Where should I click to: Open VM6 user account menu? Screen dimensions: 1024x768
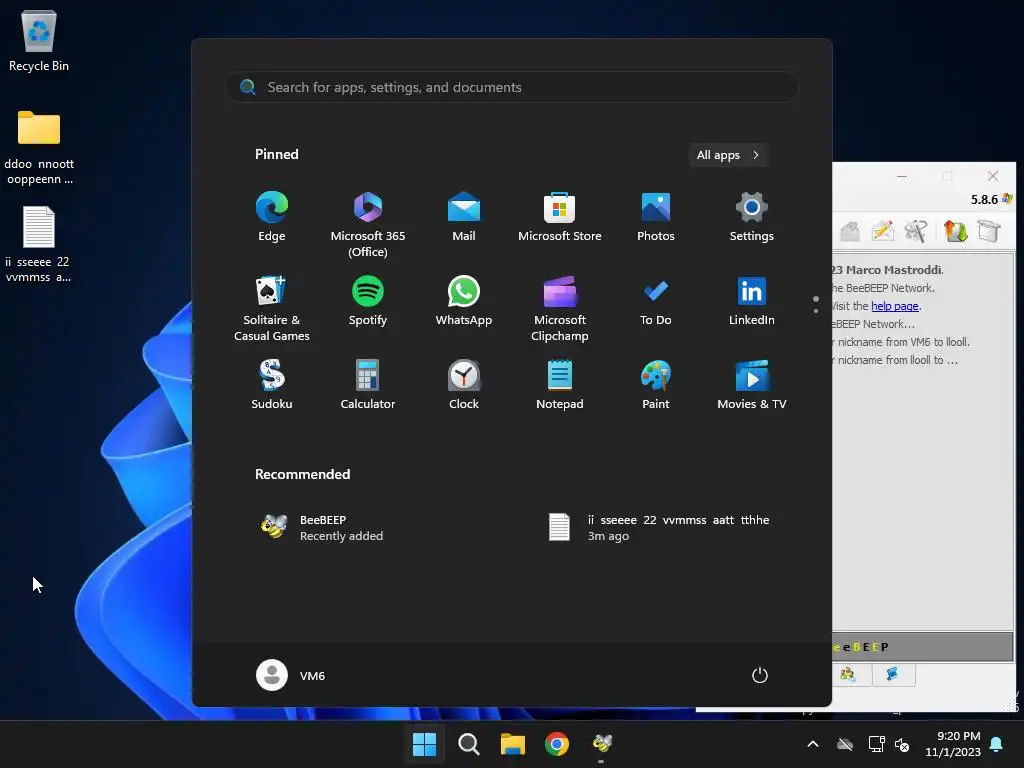click(x=291, y=675)
